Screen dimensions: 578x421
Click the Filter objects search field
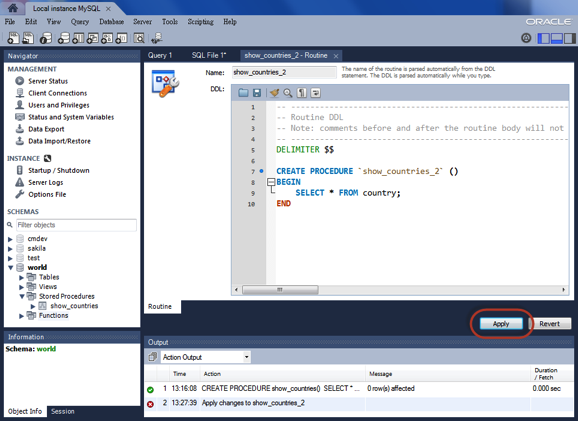pyautogui.click(x=76, y=225)
